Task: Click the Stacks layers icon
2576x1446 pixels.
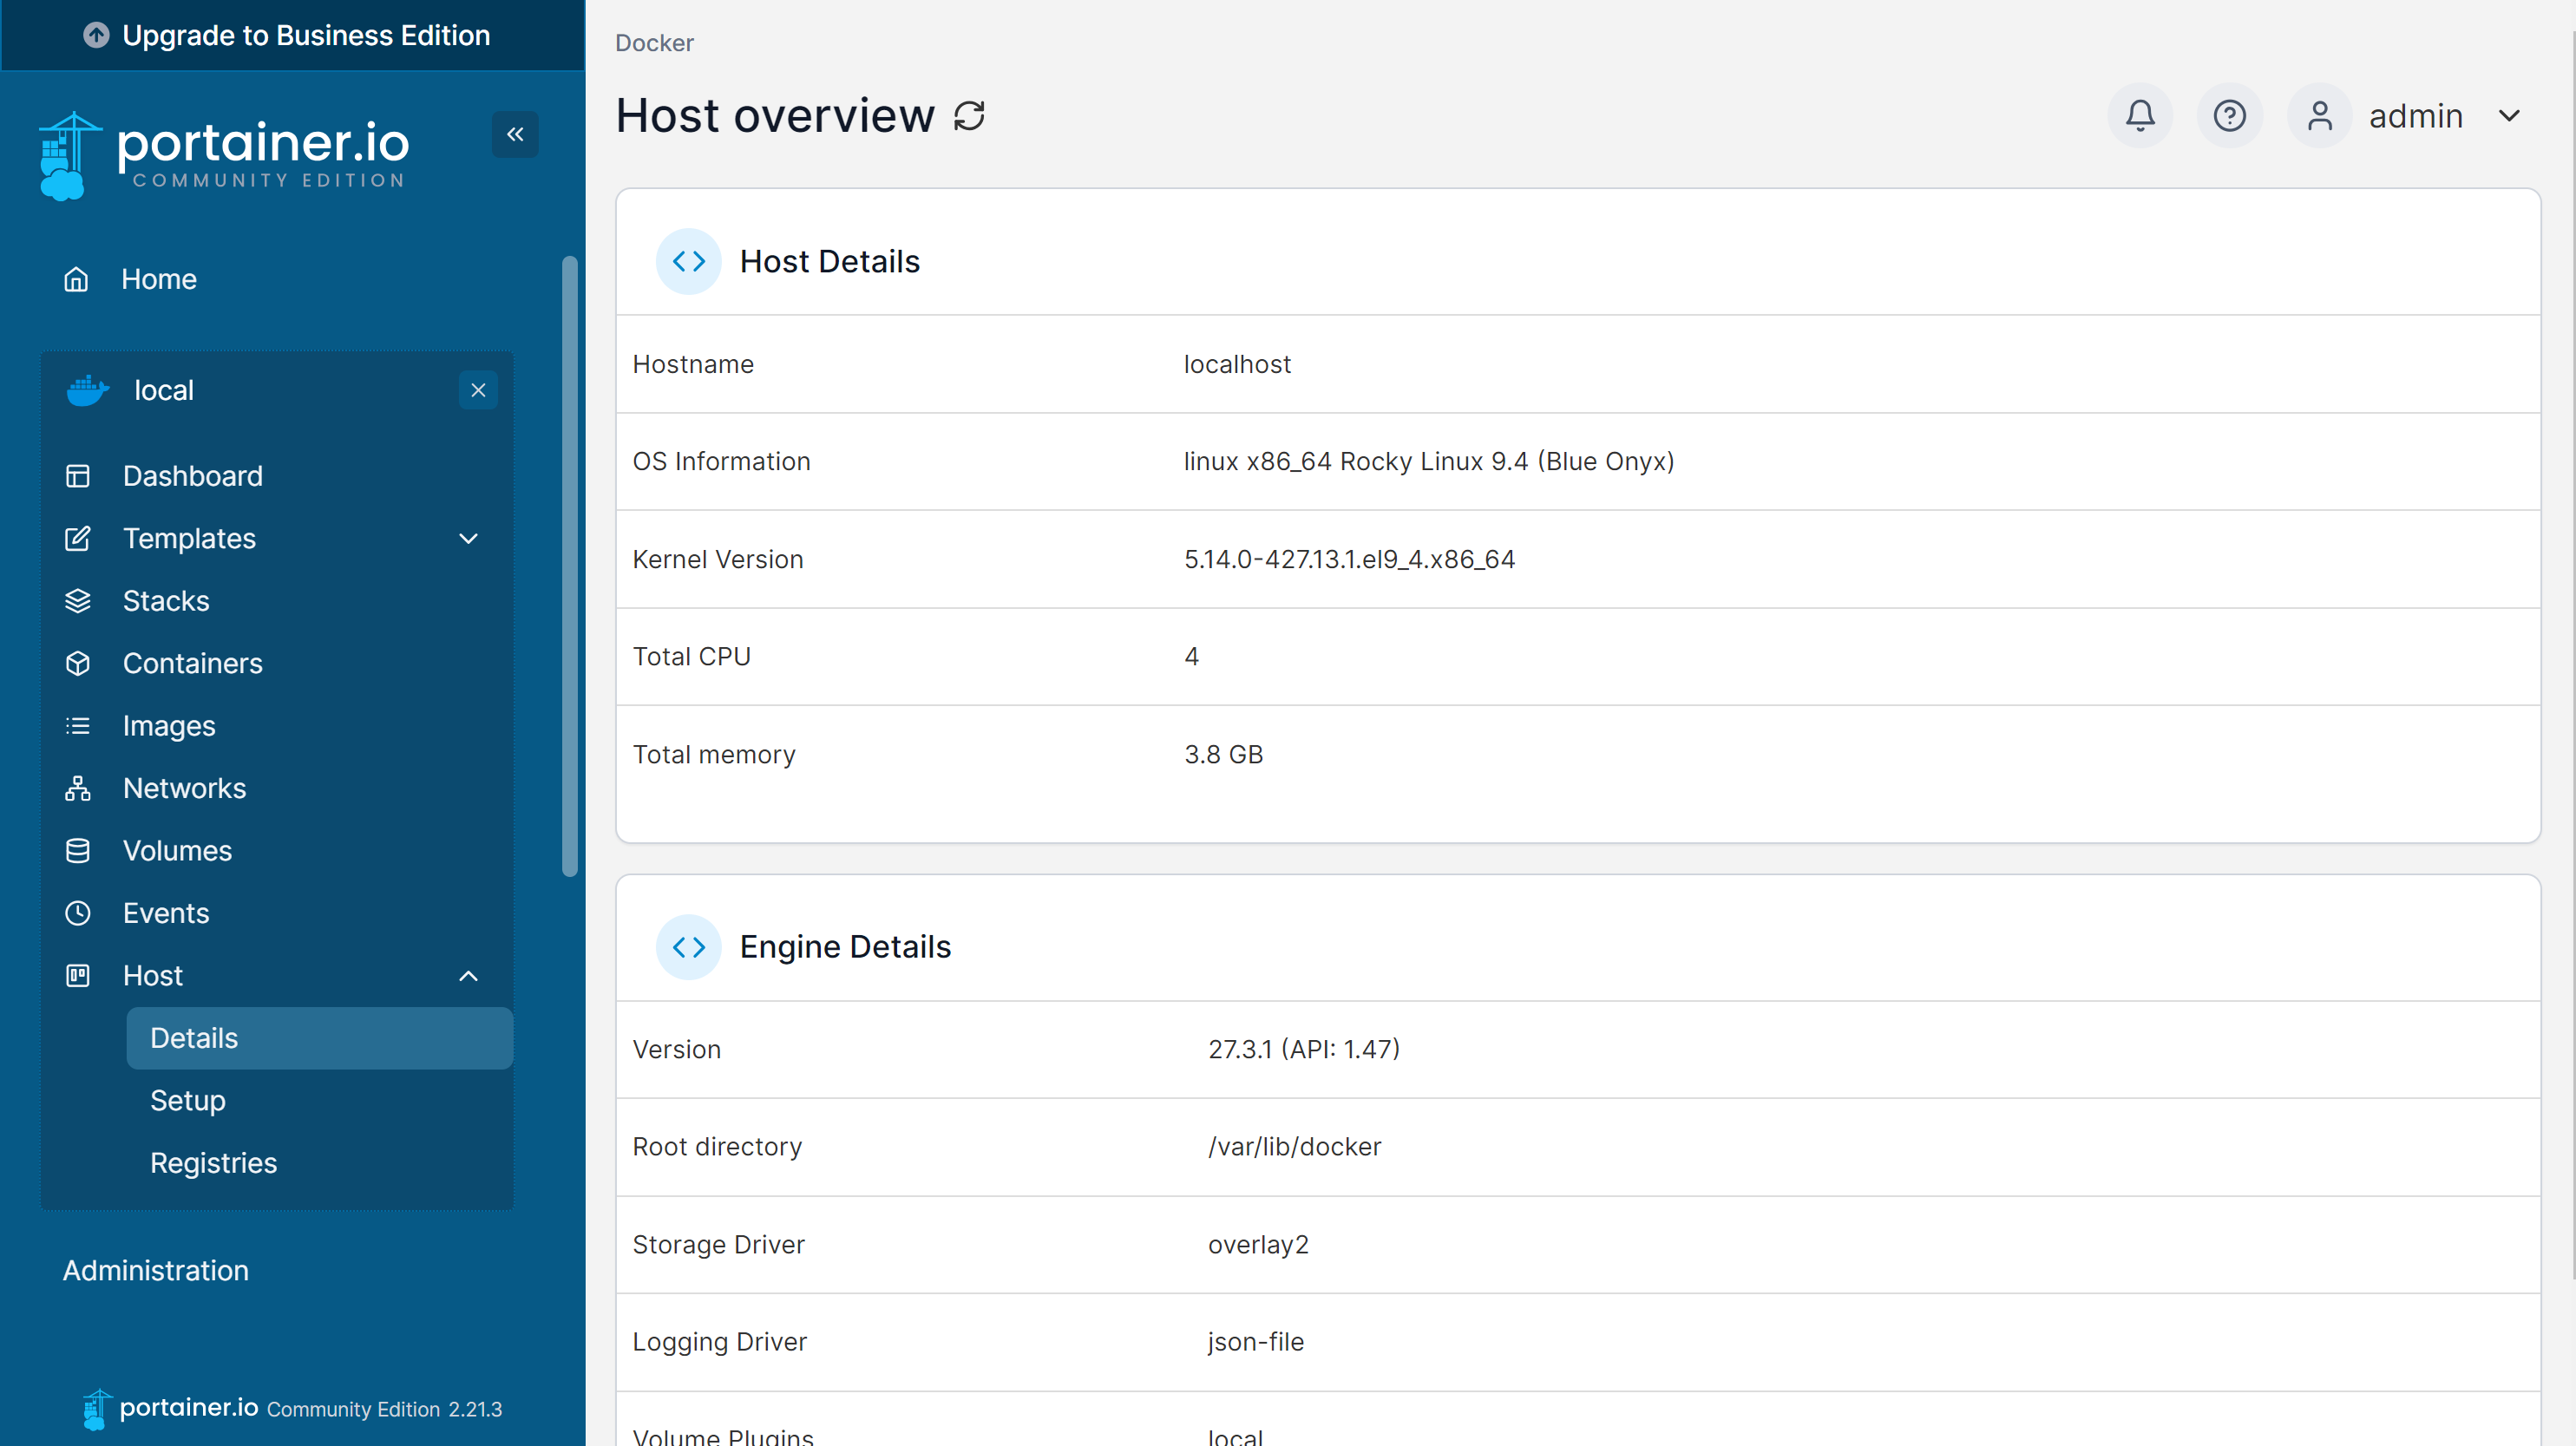Action: 77,601
